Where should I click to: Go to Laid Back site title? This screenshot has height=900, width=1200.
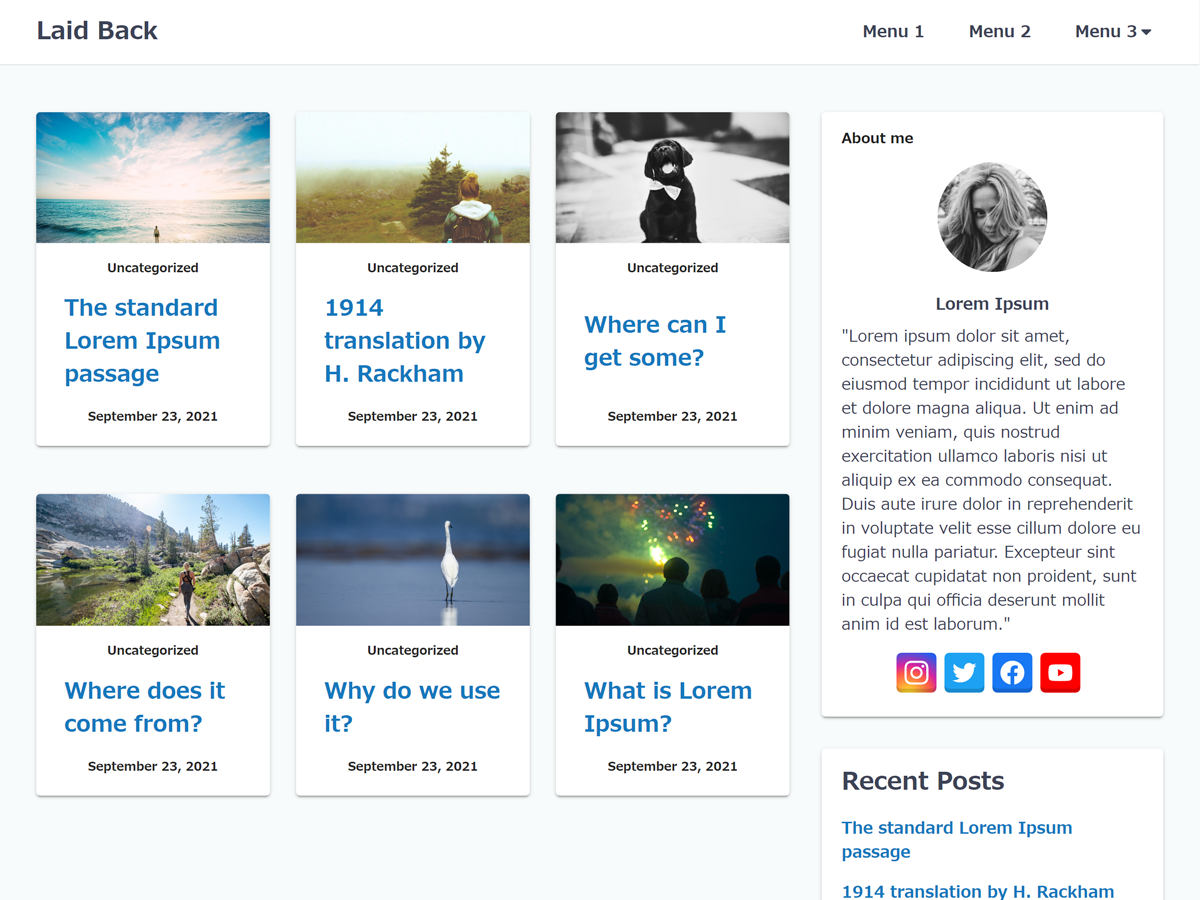tap(97, 31)
